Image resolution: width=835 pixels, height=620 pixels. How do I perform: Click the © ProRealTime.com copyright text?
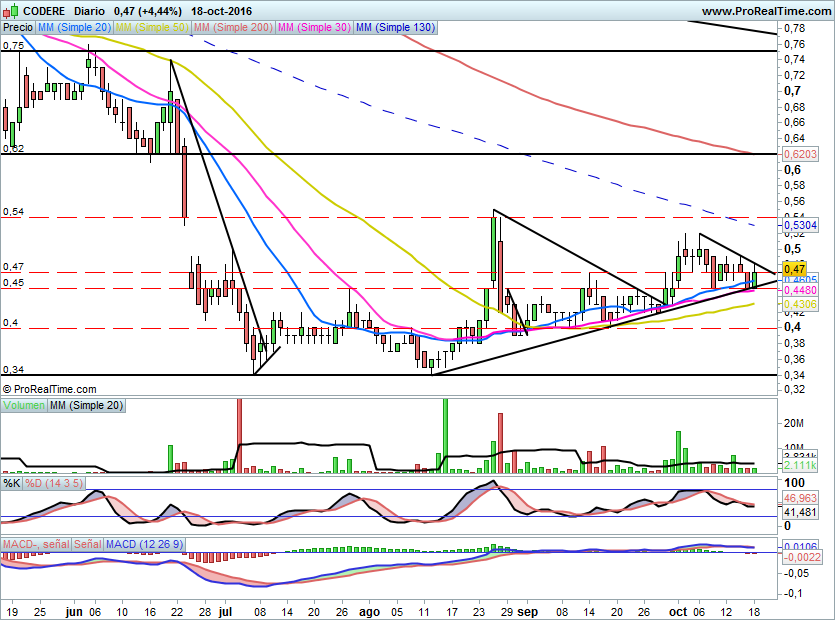[x=50, y=389]
